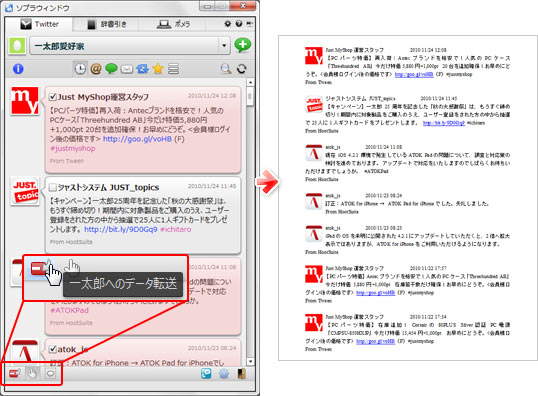Click timestamp 2010/11/24 12:08 in timeline
This screenshot has width=538, height=396.
pos(212,96)
